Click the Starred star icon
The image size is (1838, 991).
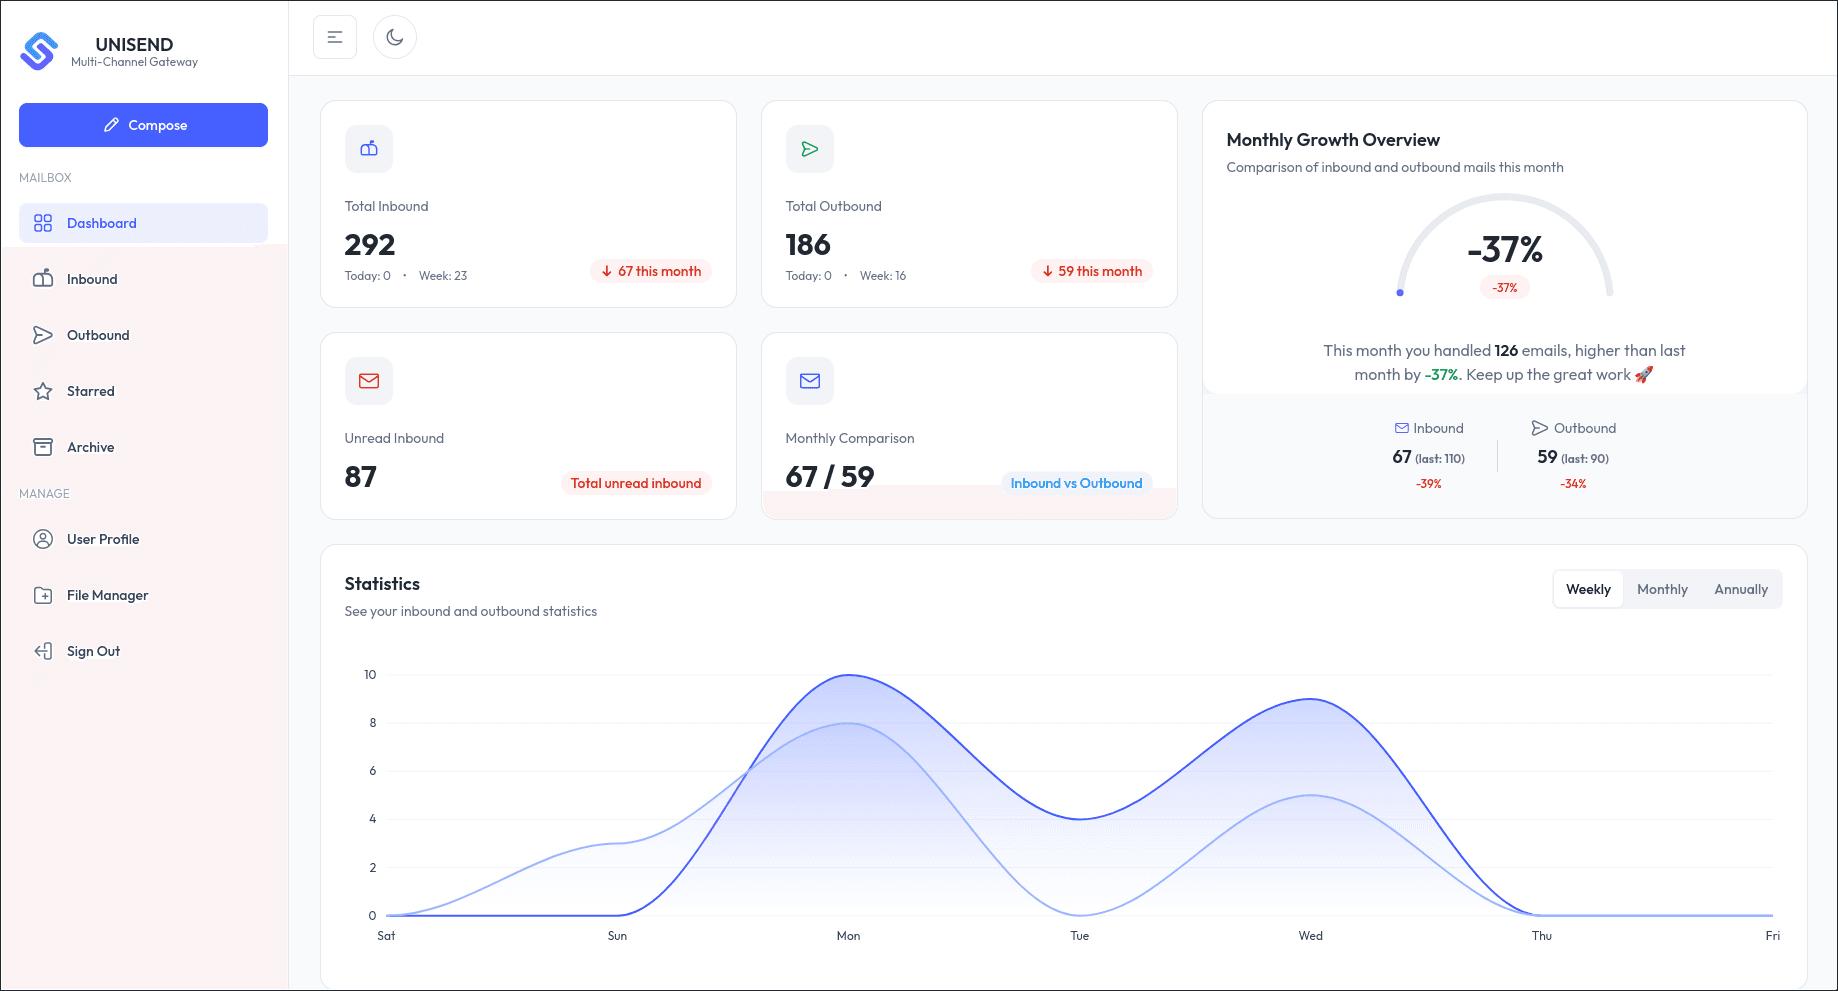[43, 391]
